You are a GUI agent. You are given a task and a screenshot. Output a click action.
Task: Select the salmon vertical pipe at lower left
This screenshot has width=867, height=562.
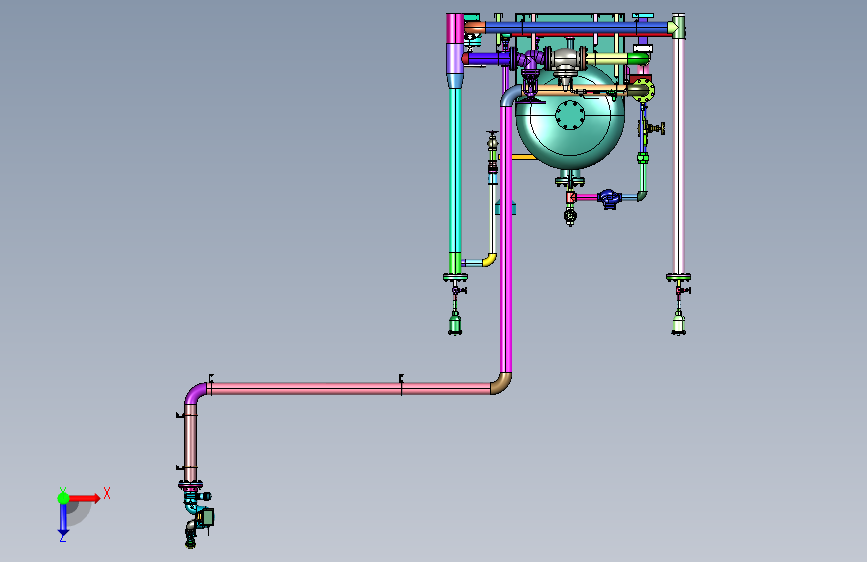[190, 443]
